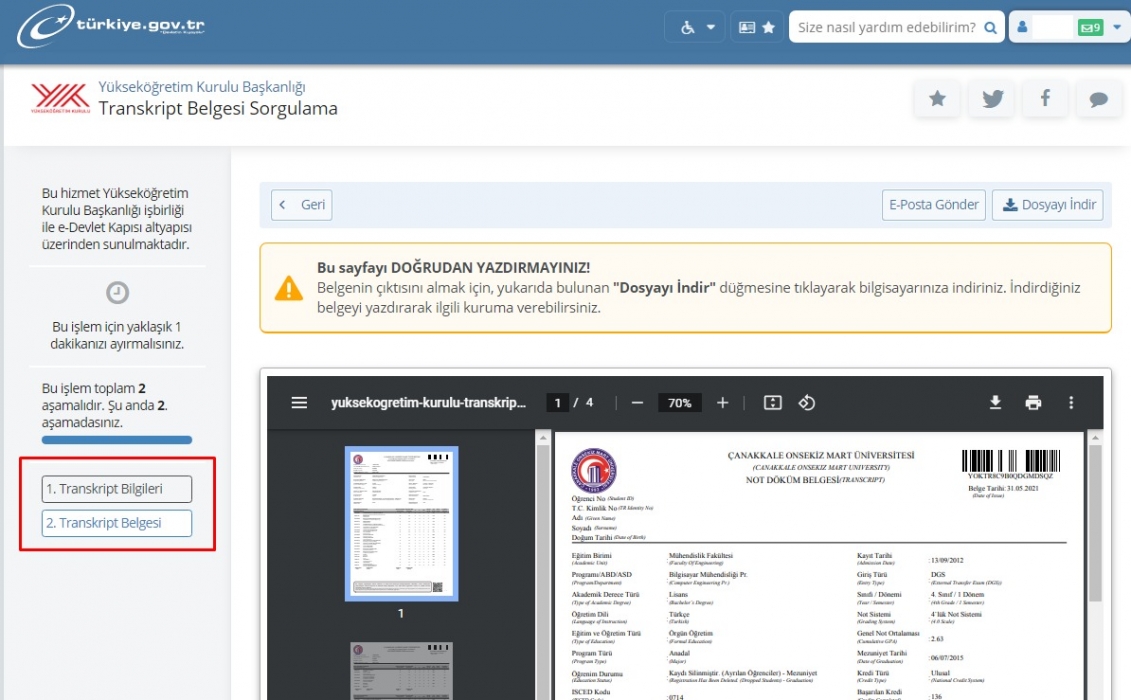The image size is (1131, 700).
Task: Rotate the PDF document counterclockwise
Action: [x=806, y=403]
